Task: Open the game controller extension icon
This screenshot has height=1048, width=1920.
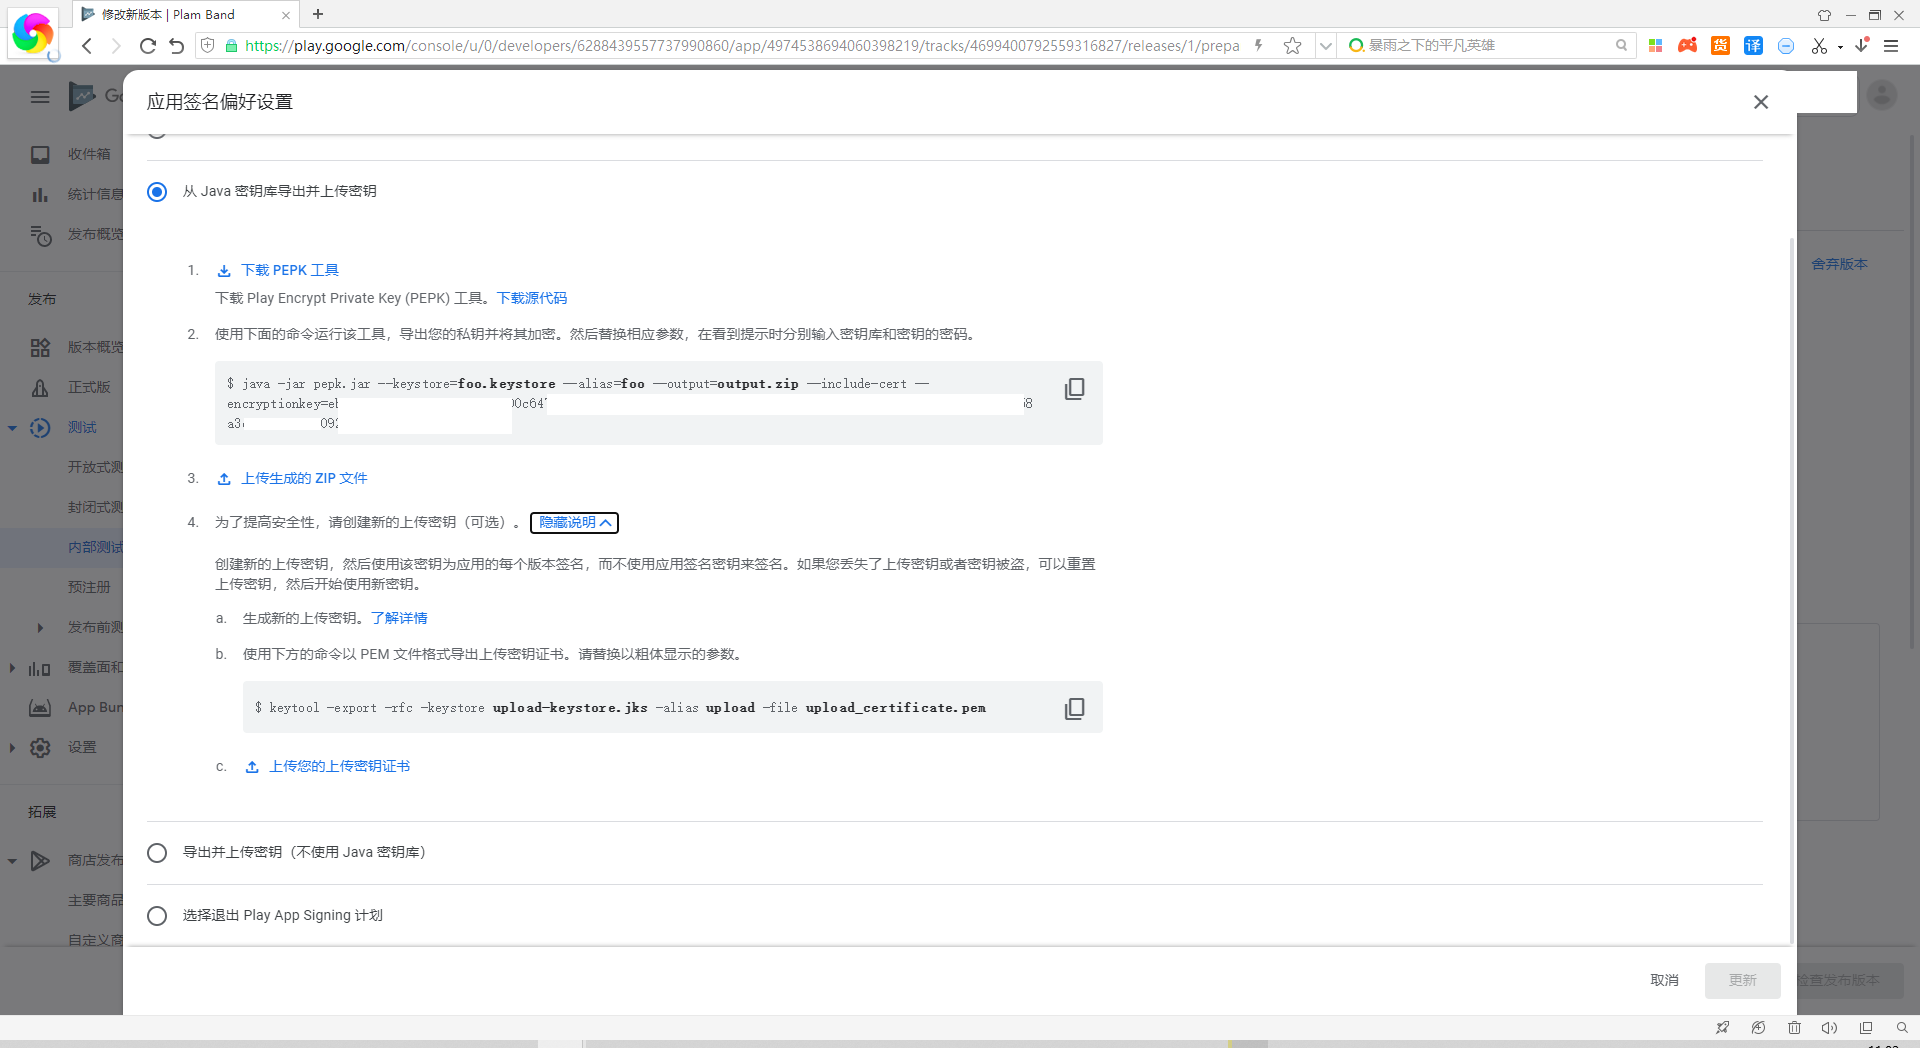Action: click(1688, 46)
